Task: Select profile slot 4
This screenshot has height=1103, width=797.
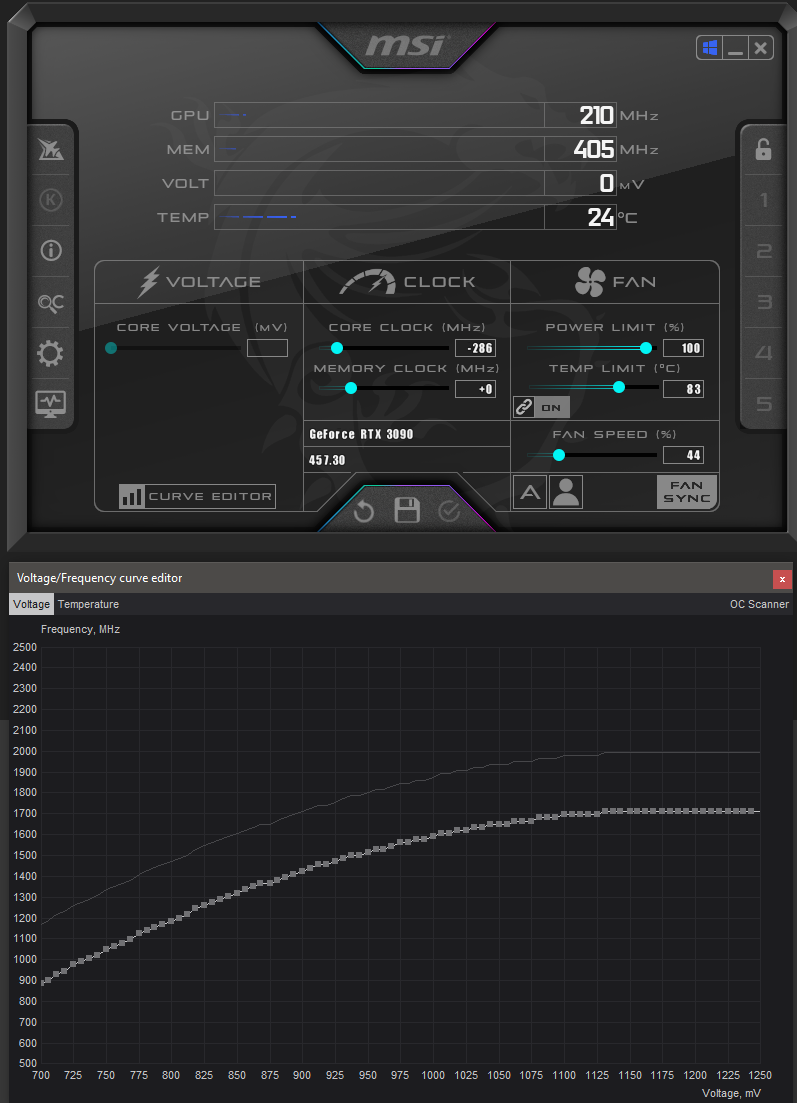Action: pyautogui.click(x=764, y=353)
